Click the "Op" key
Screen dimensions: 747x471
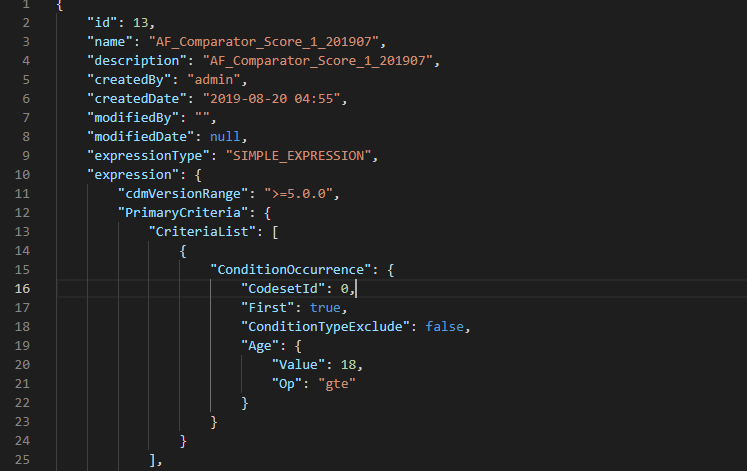point(287,384)
